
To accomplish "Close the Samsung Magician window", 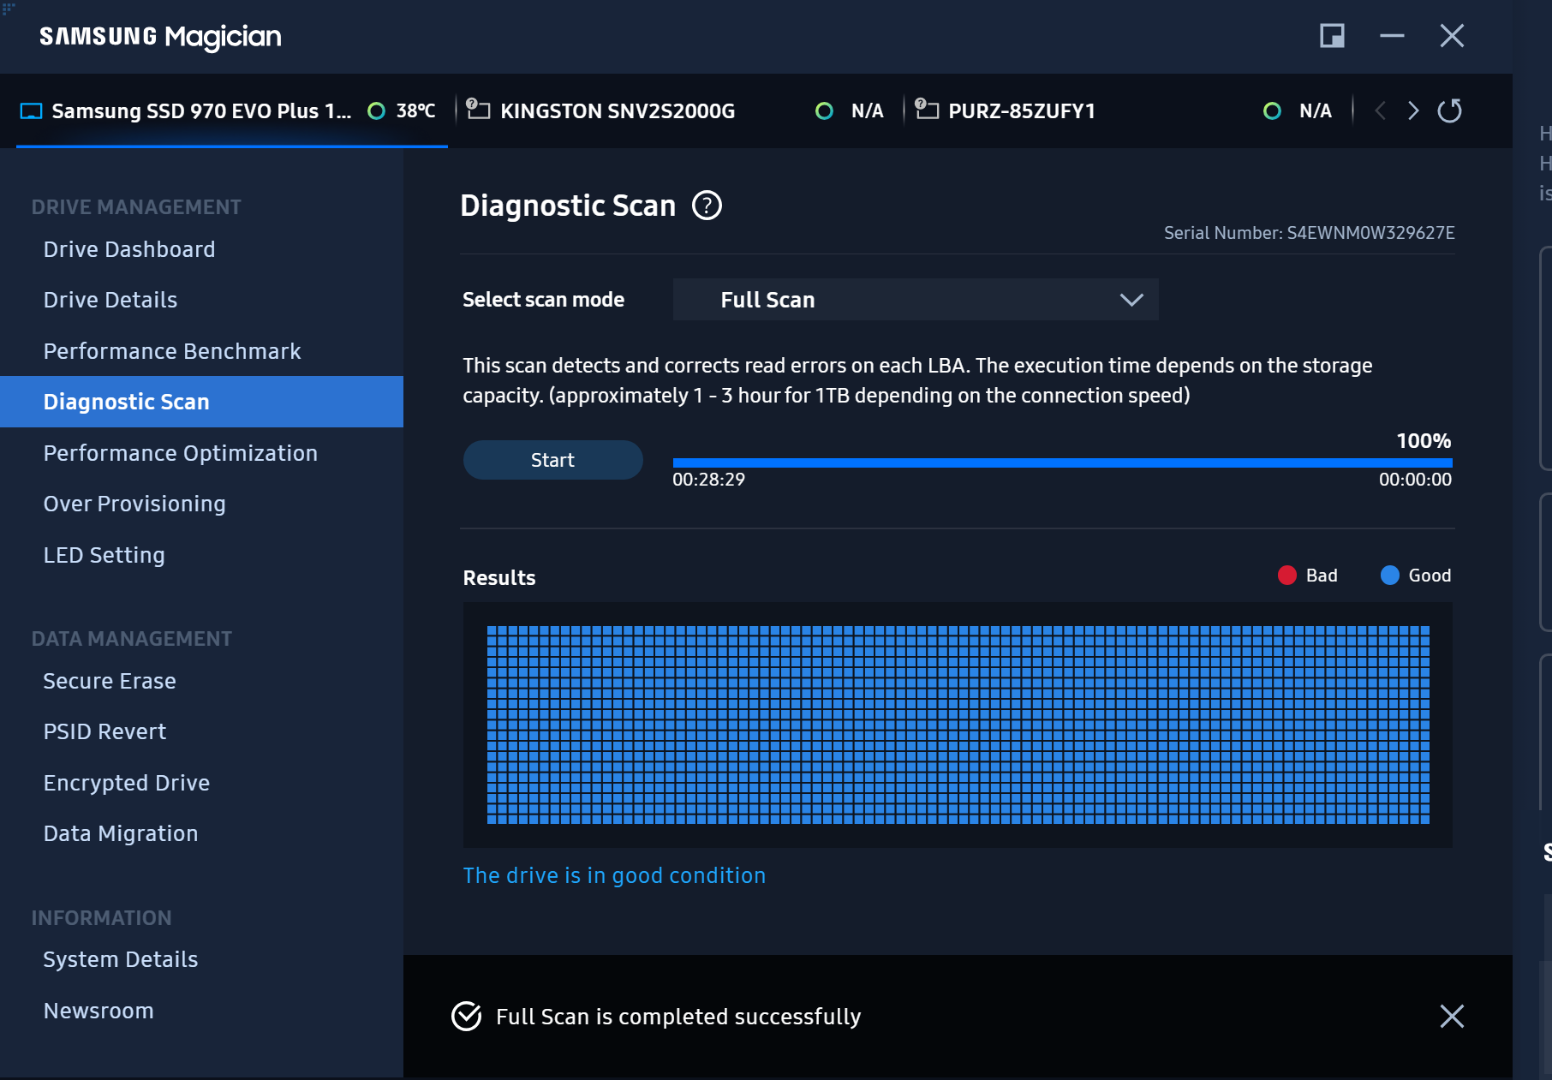I will coord(1452,36).
